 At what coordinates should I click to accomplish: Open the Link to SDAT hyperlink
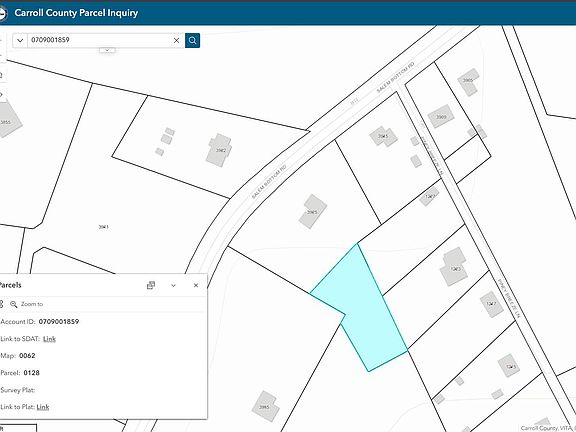click(x=49, y=339)
